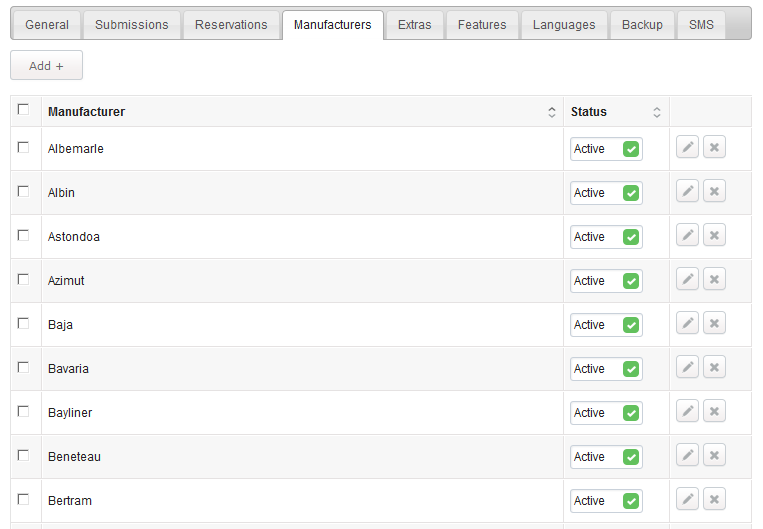Switch to the Languages tab

coord(564,25)
